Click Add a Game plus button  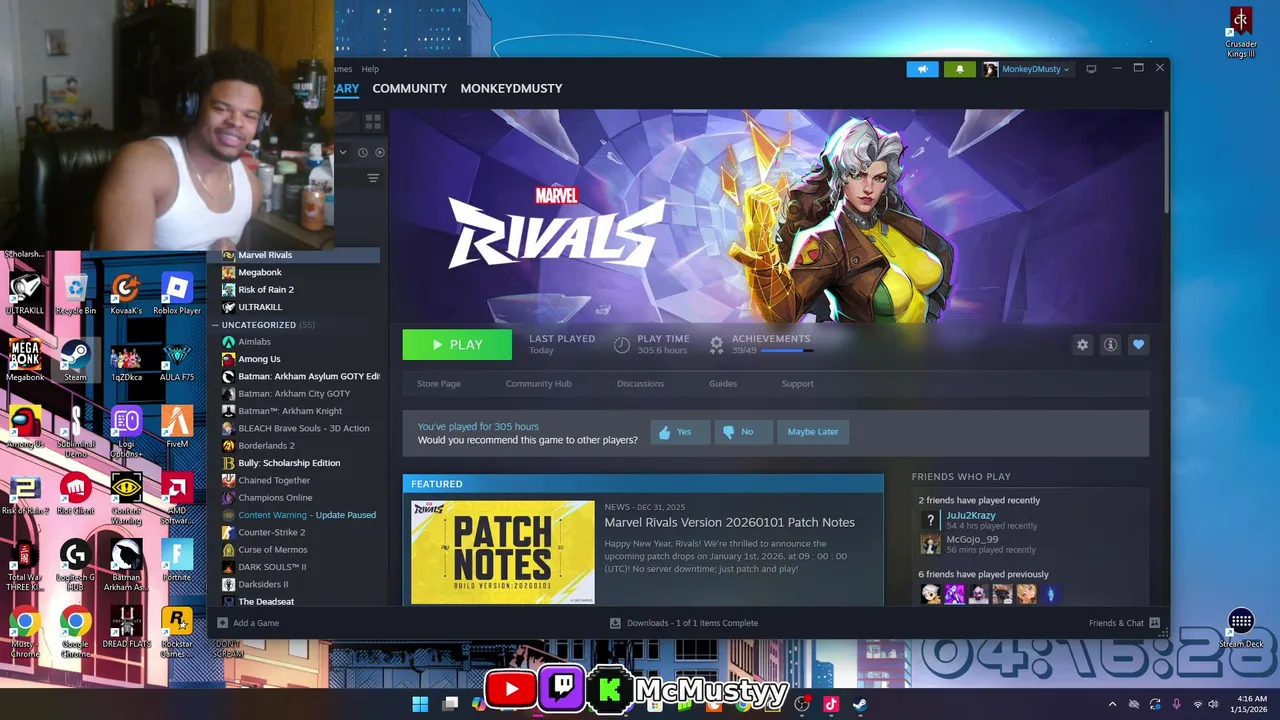point(222,623)
